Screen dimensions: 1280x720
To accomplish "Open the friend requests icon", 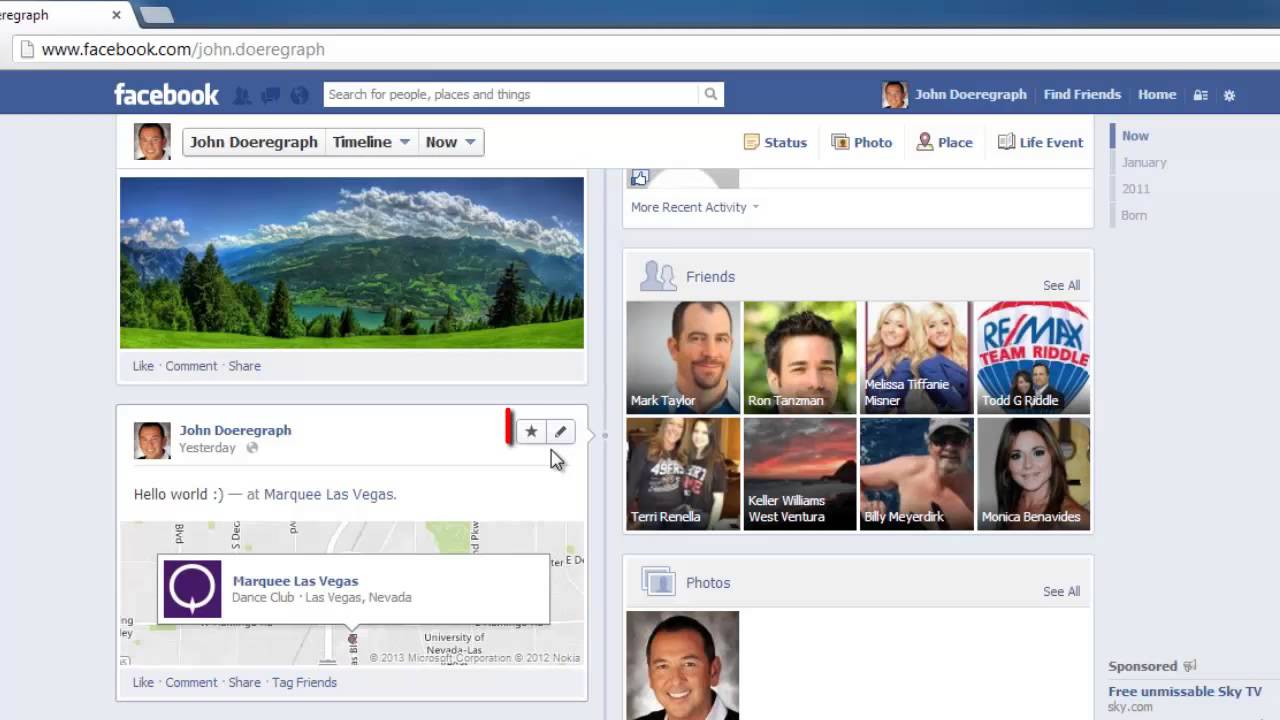I will [x=242, y=95].
